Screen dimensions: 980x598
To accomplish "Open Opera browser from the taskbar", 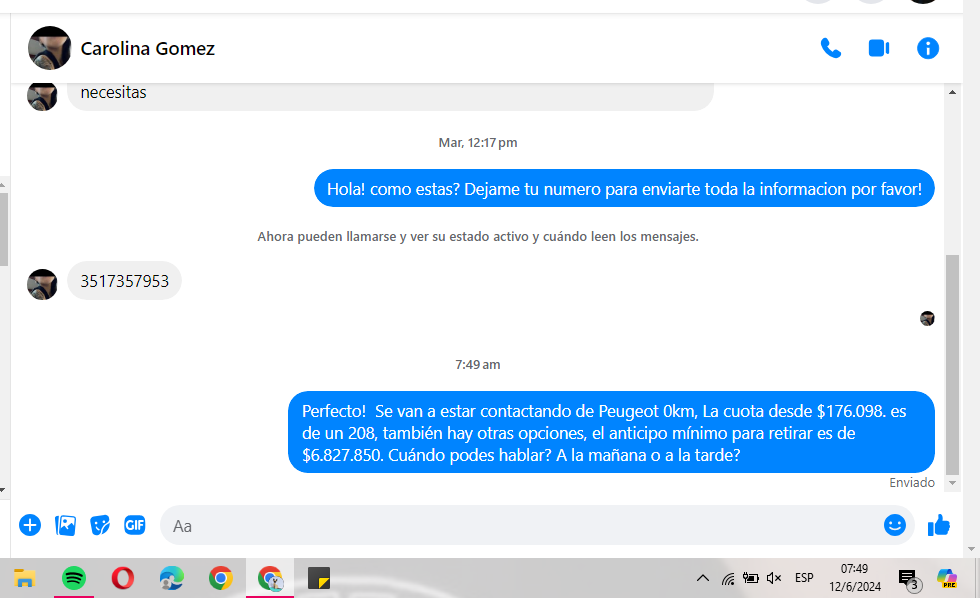I will click(x=122, y=579).
